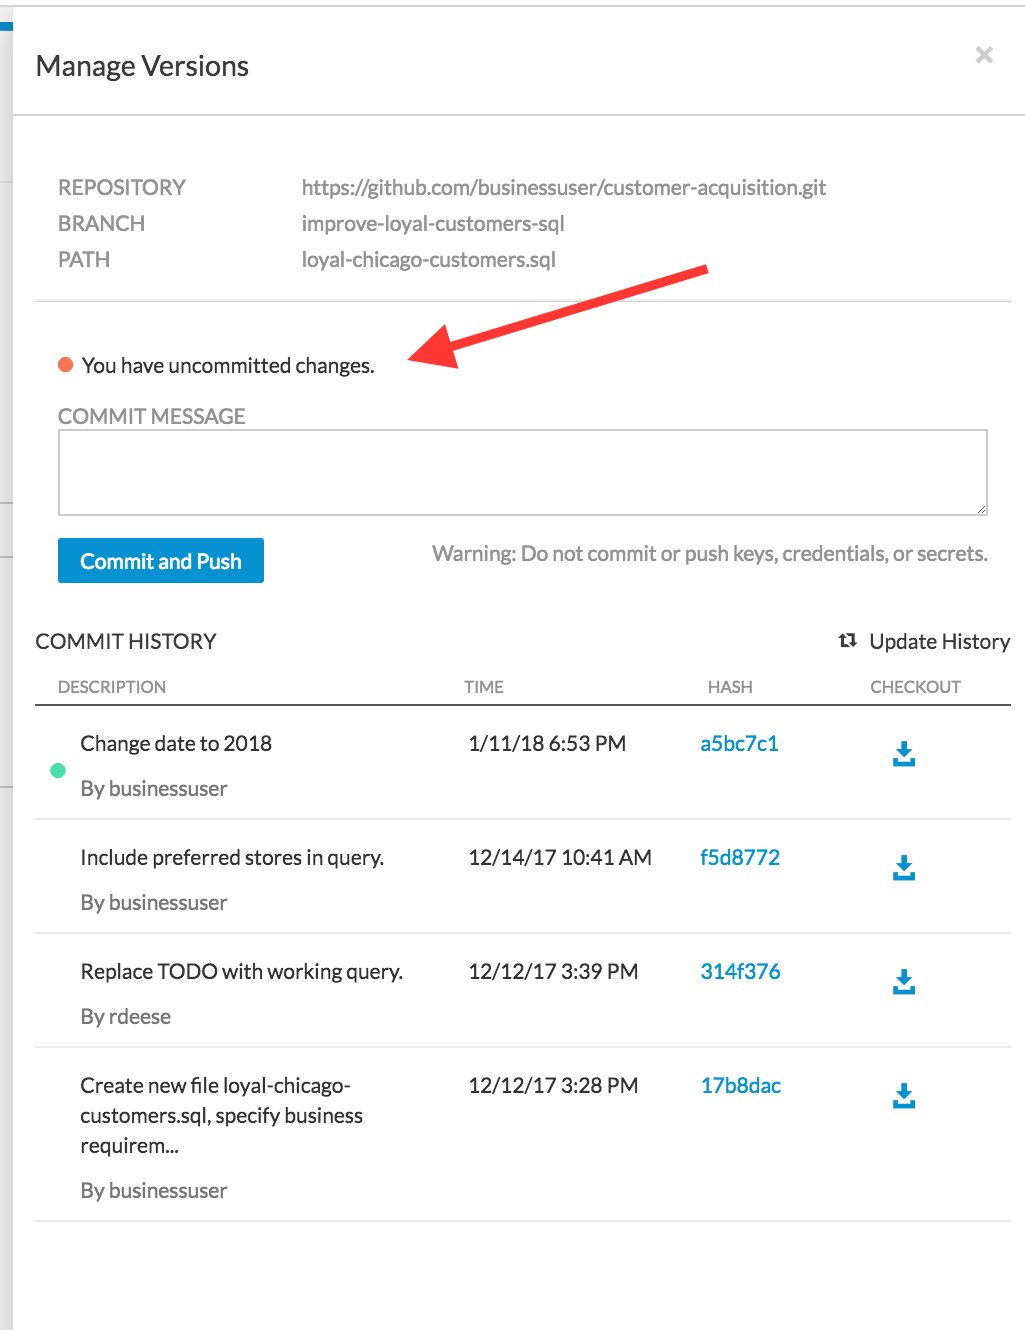Open commit hash f5d8772 link
Screen dimensions: 1025x1330
(739, 858)
